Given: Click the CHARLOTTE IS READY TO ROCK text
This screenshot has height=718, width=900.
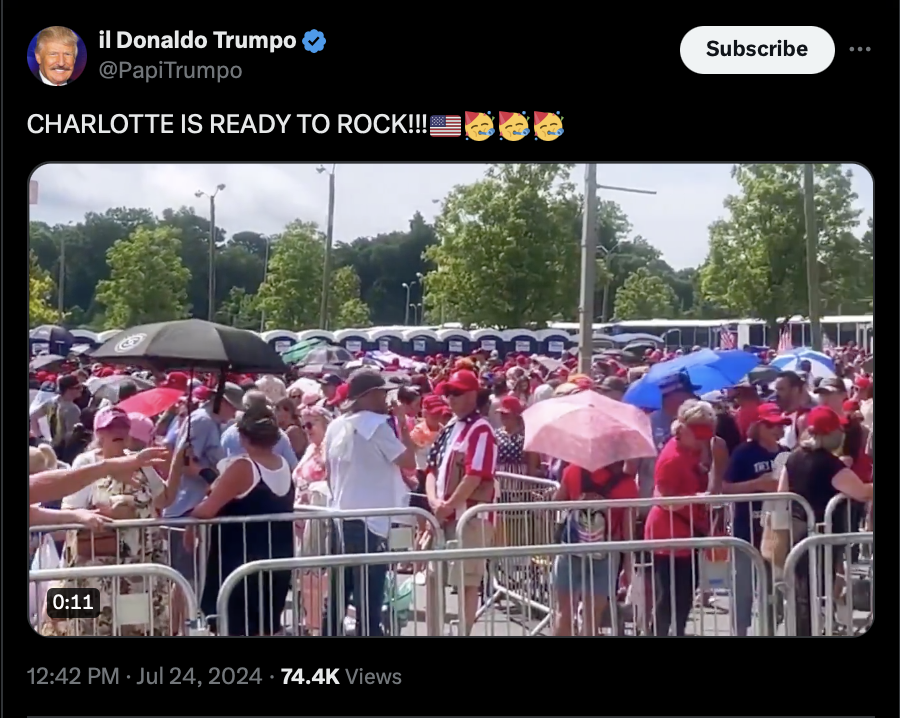Looking at the screenshot, I should point(227,124).
